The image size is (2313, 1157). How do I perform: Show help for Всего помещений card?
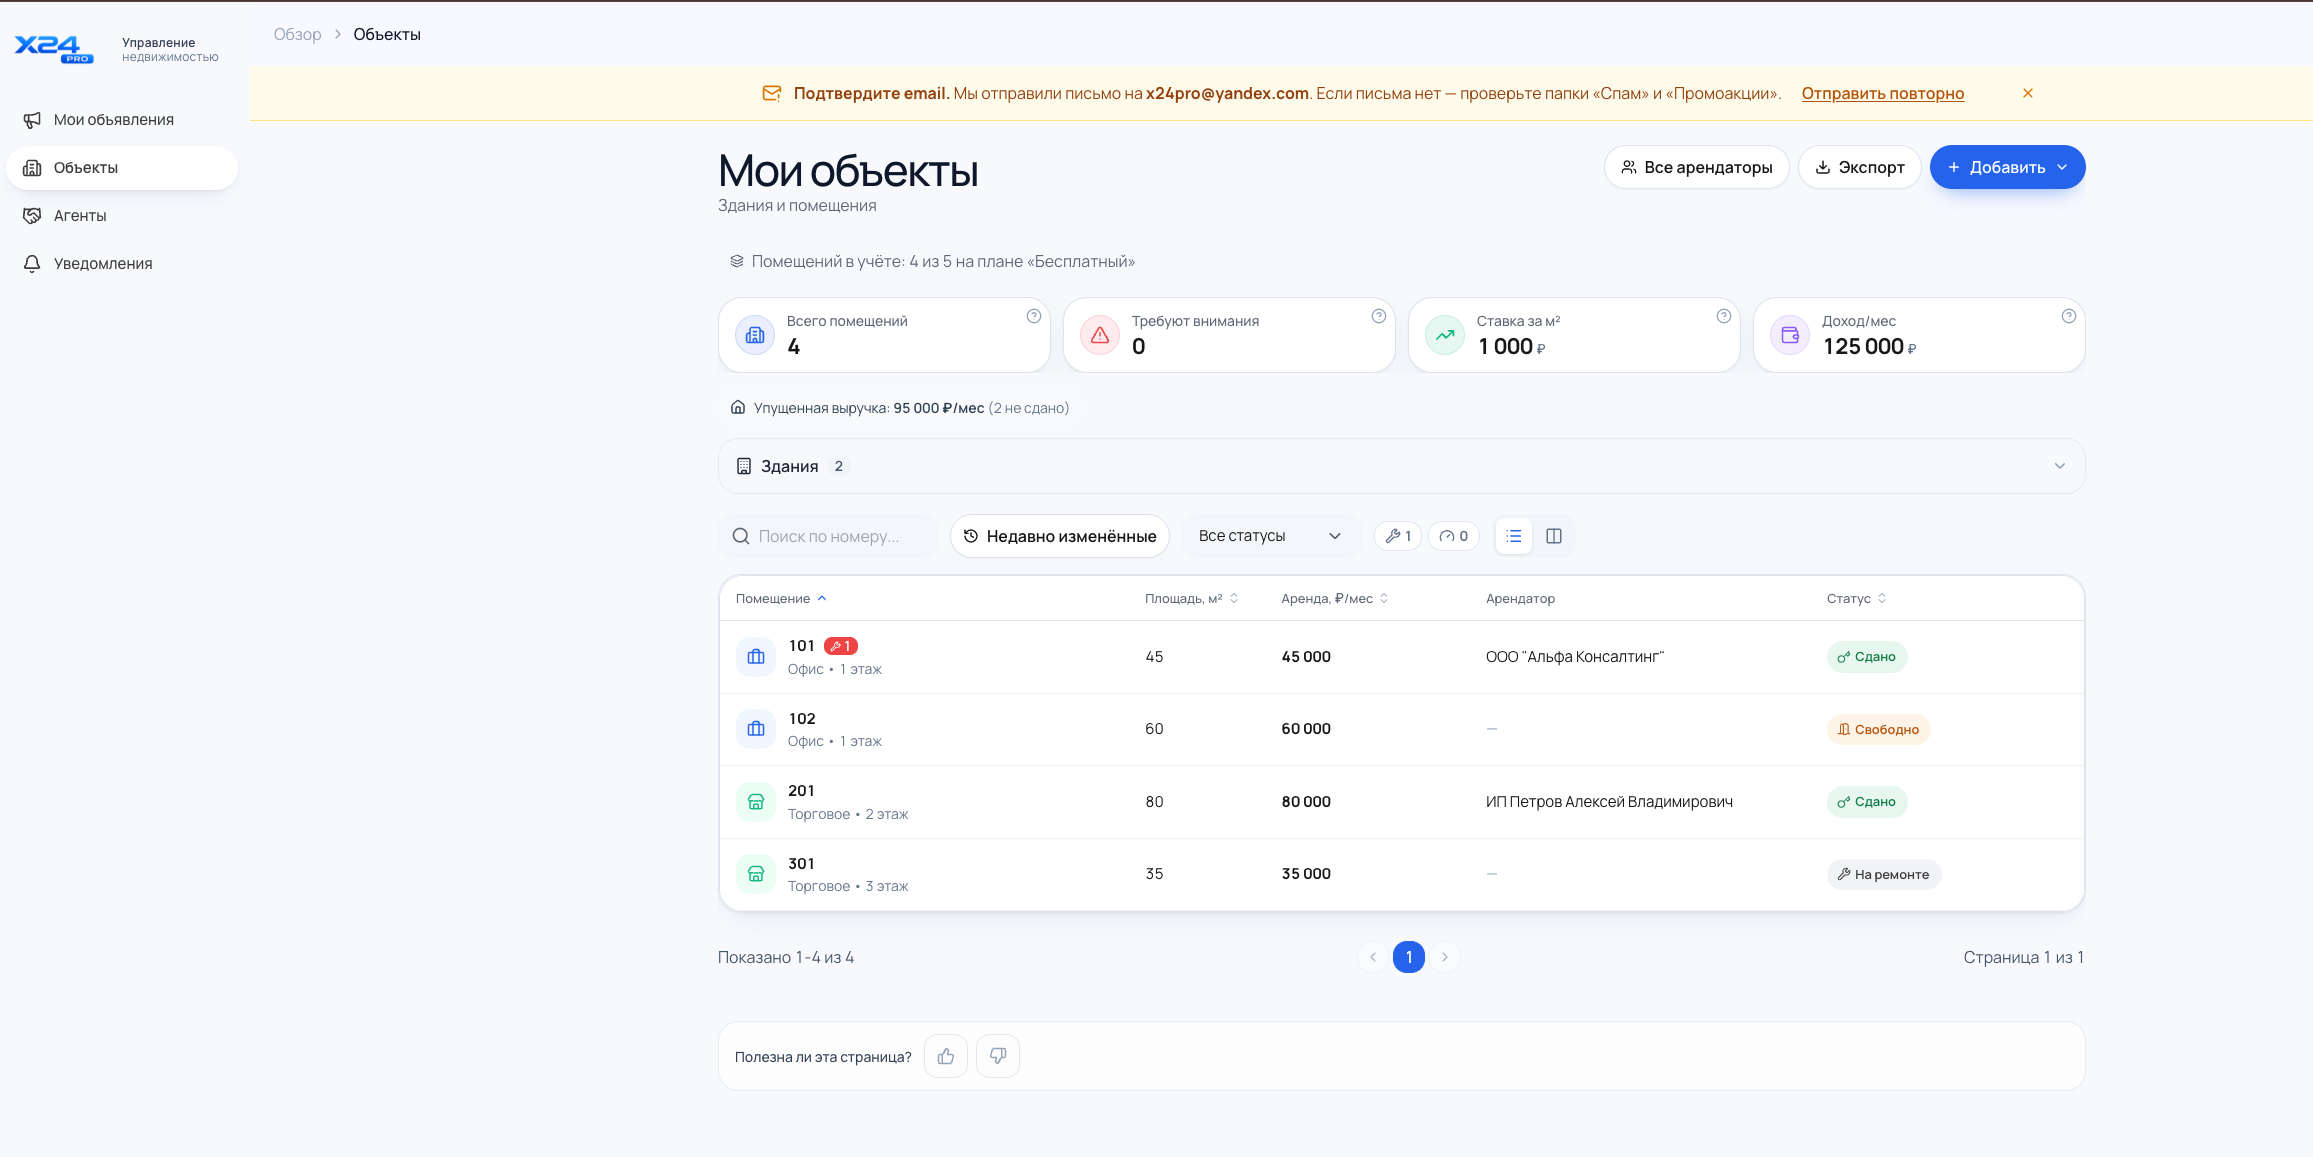(1034, 316)
